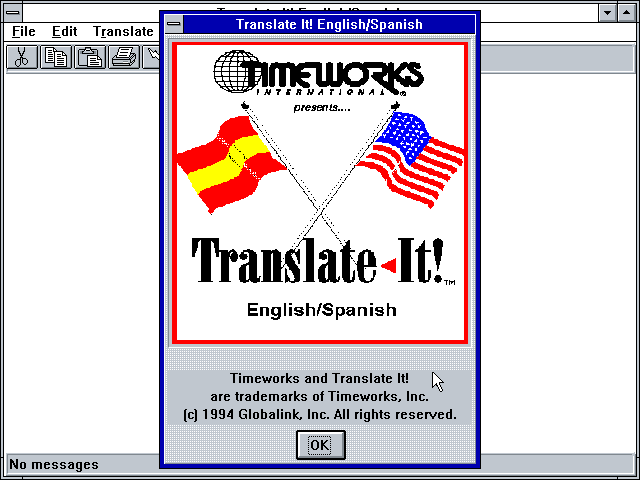The image size is (640, 480).
Task: Open the Translate menu
Action: point(123,31)
